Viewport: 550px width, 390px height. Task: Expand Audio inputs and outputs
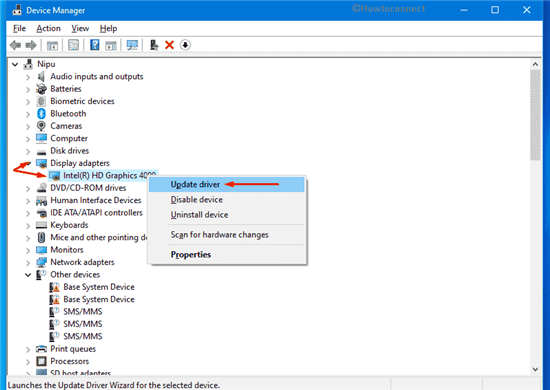click(28, 77)
